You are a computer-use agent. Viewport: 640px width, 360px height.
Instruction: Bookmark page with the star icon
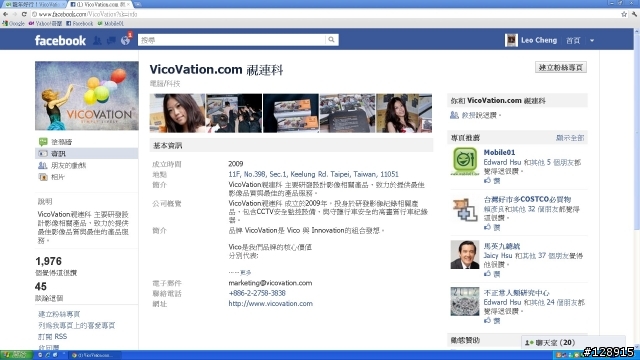point(624,14)
